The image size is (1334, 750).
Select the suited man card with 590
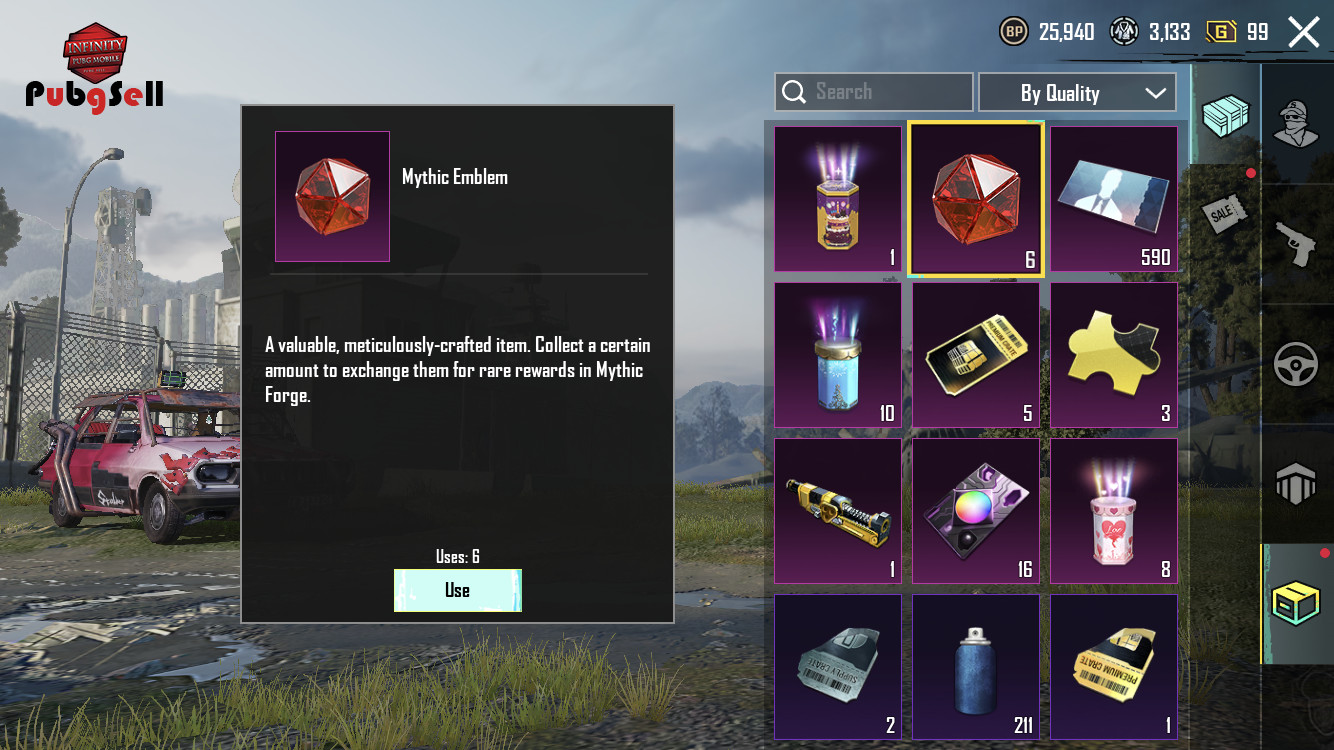(x=1114, y=199)
